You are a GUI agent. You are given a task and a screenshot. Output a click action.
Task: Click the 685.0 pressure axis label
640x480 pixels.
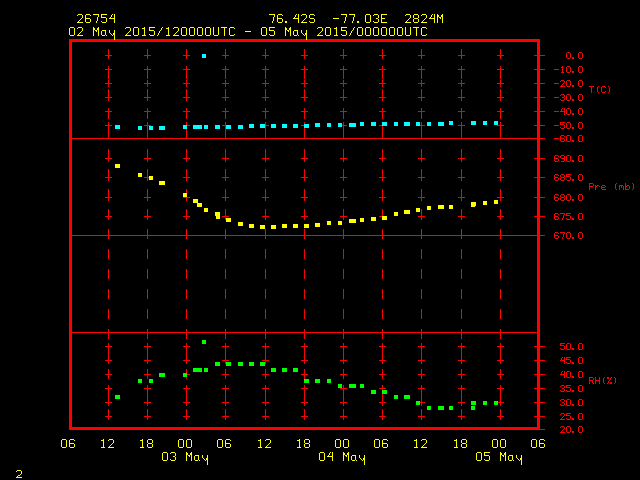coord(568,178)
